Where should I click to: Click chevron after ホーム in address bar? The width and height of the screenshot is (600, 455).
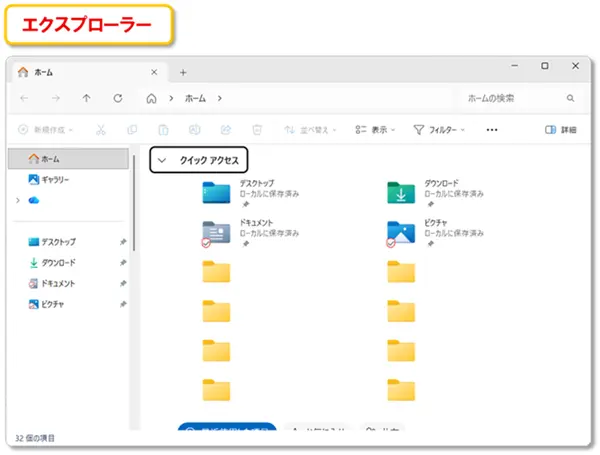(x=220, y=98)
